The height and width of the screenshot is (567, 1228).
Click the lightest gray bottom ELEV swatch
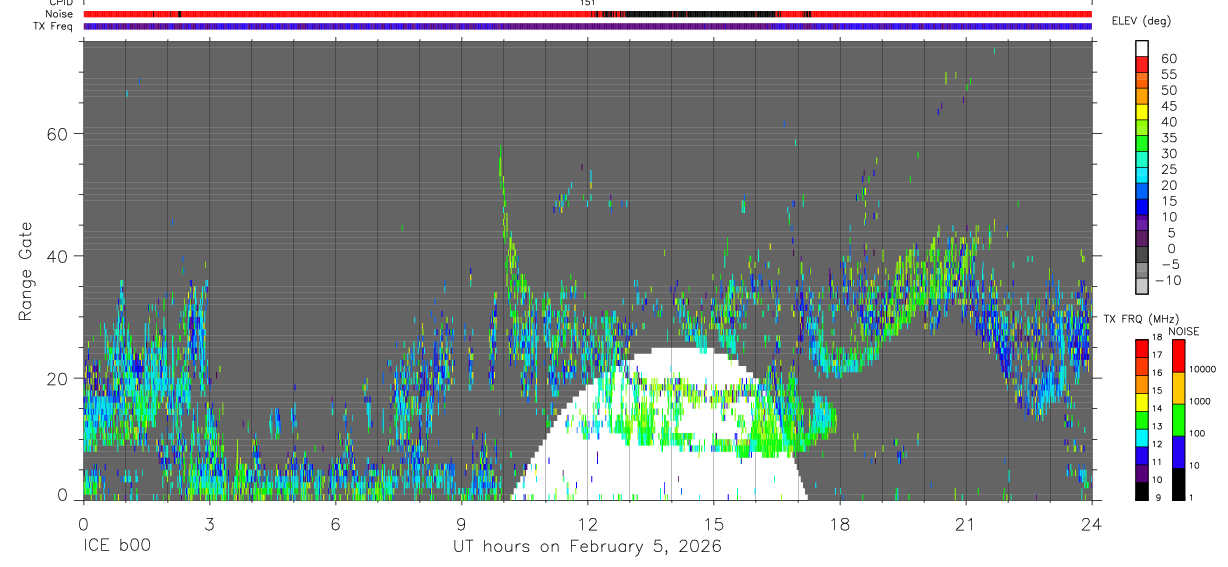coord(1143,284)
